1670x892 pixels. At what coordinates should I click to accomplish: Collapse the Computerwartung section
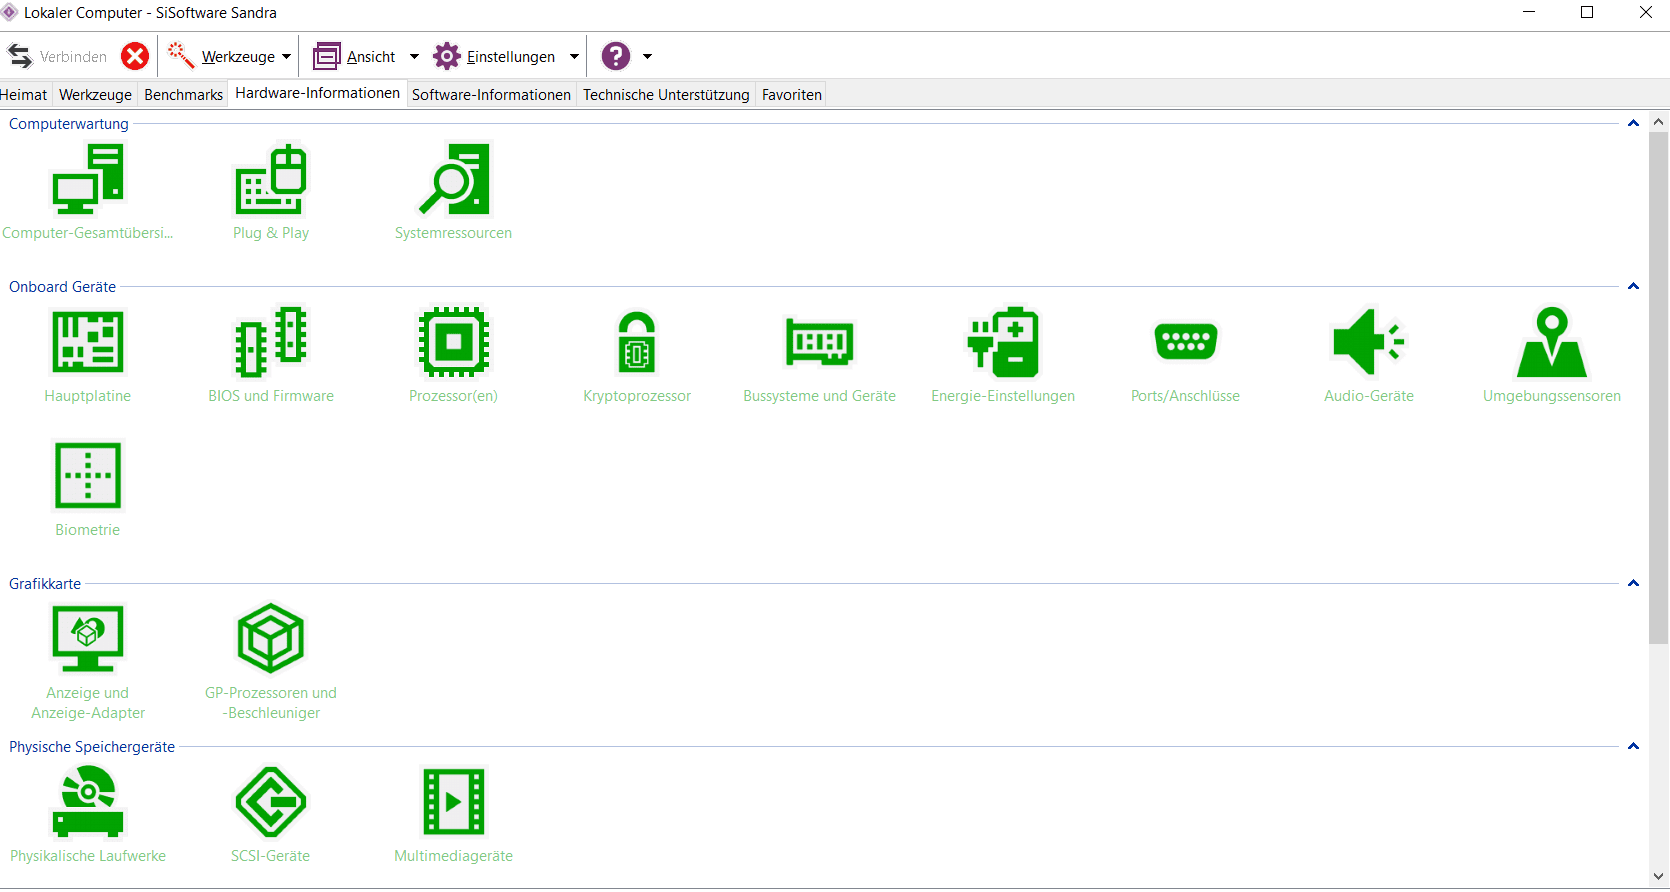pyautogui.click(x=1633, y=124)
